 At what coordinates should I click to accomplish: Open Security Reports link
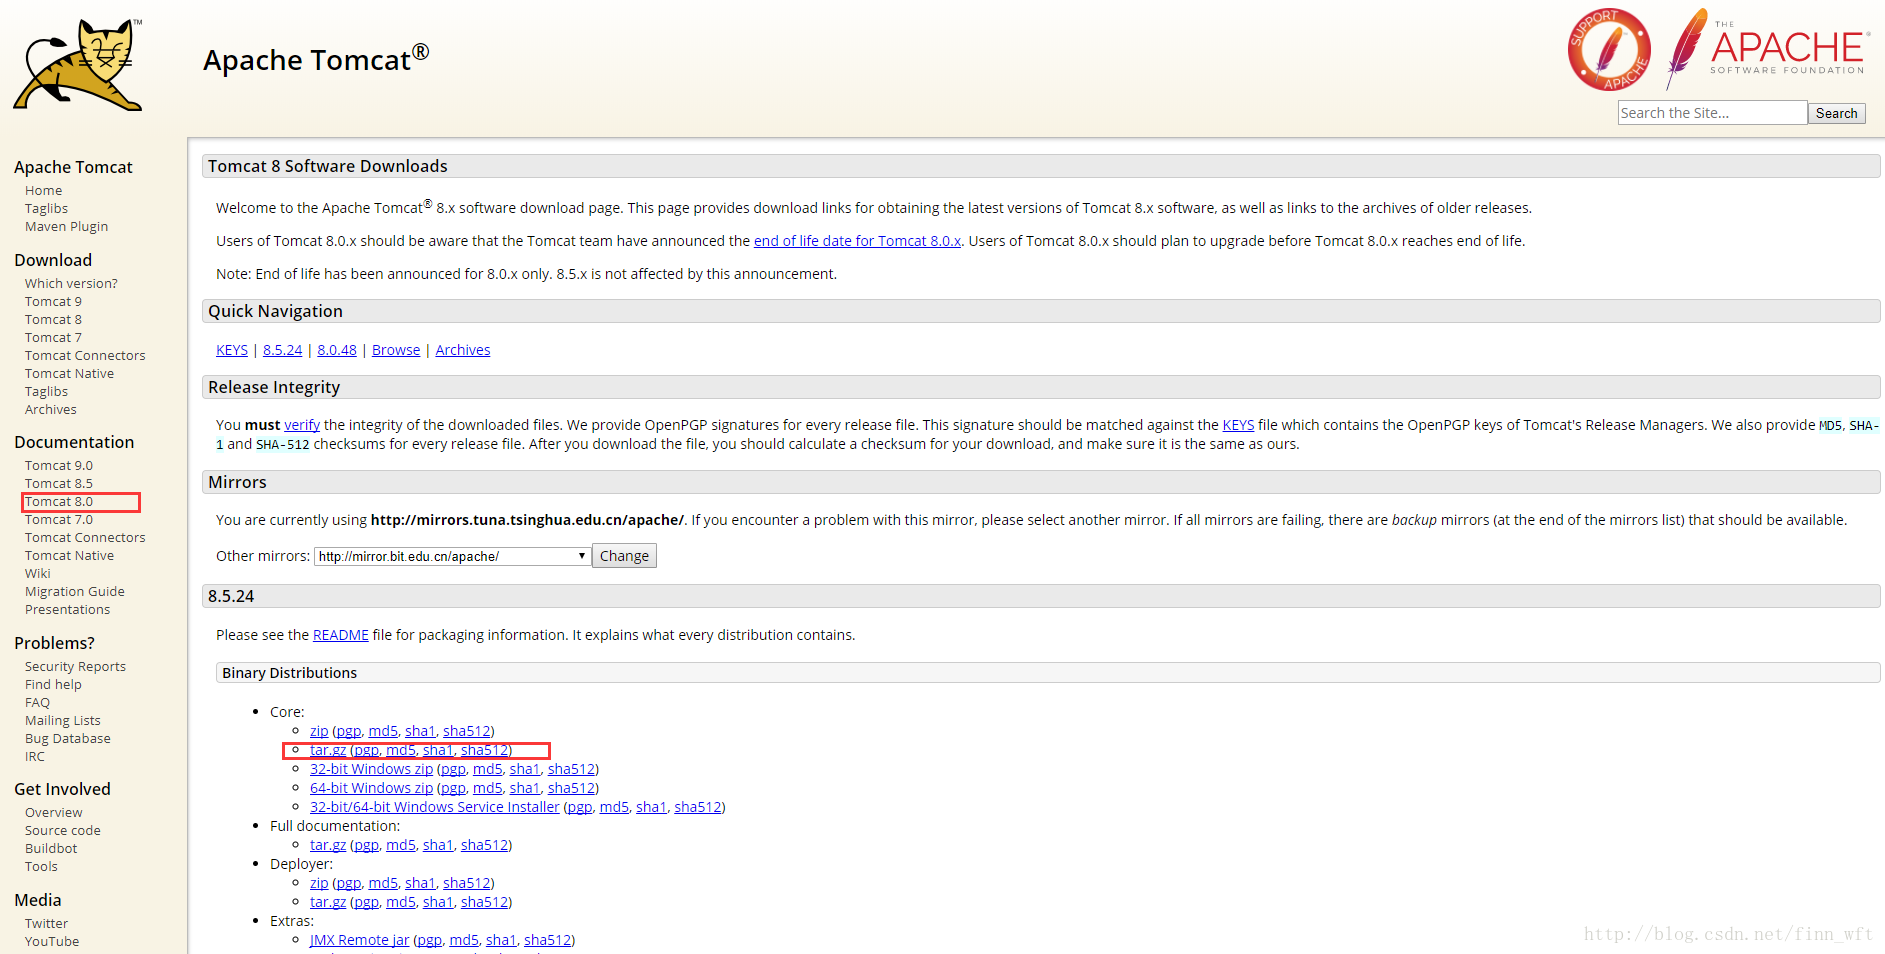coord(75,667)
